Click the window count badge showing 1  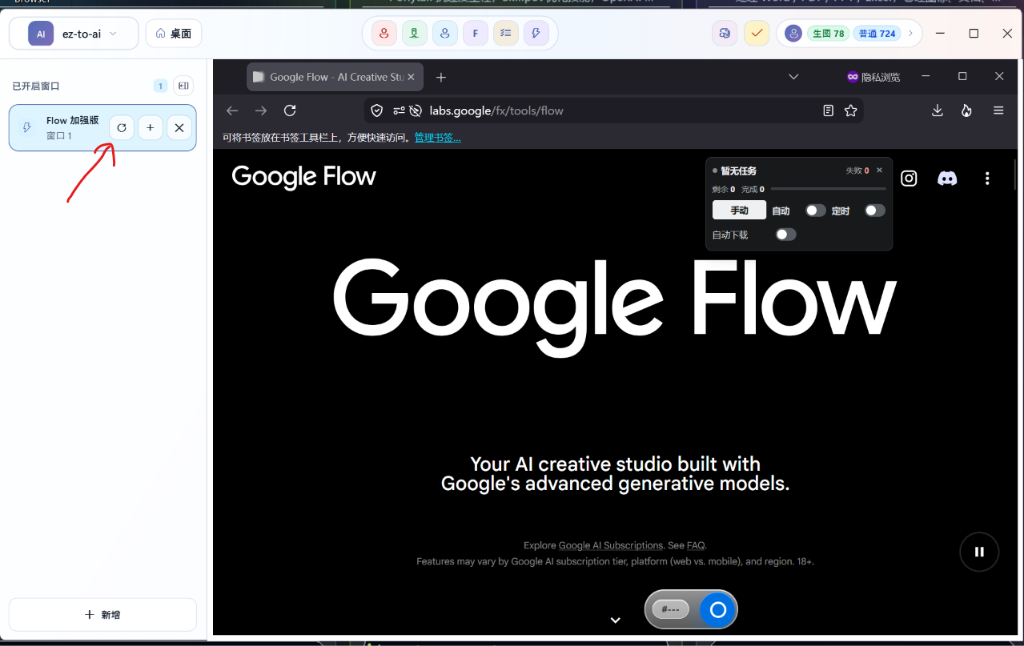click(161, 86)
